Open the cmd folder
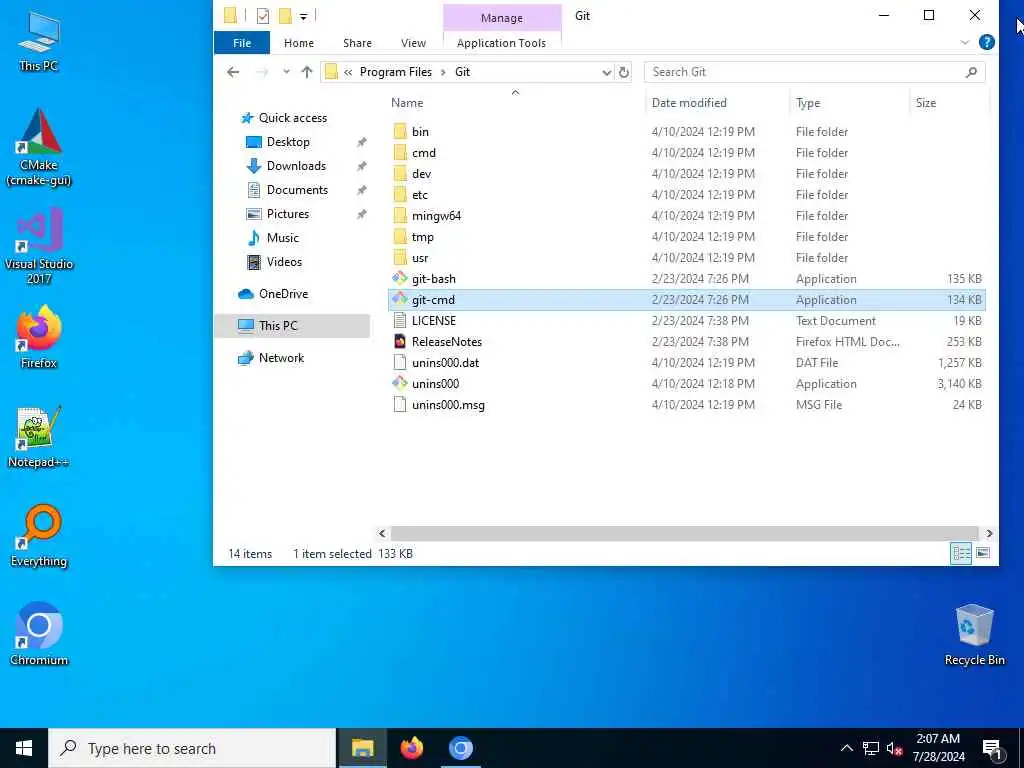Viewport: 1024px width, 768px height. [x=423, y=153]
